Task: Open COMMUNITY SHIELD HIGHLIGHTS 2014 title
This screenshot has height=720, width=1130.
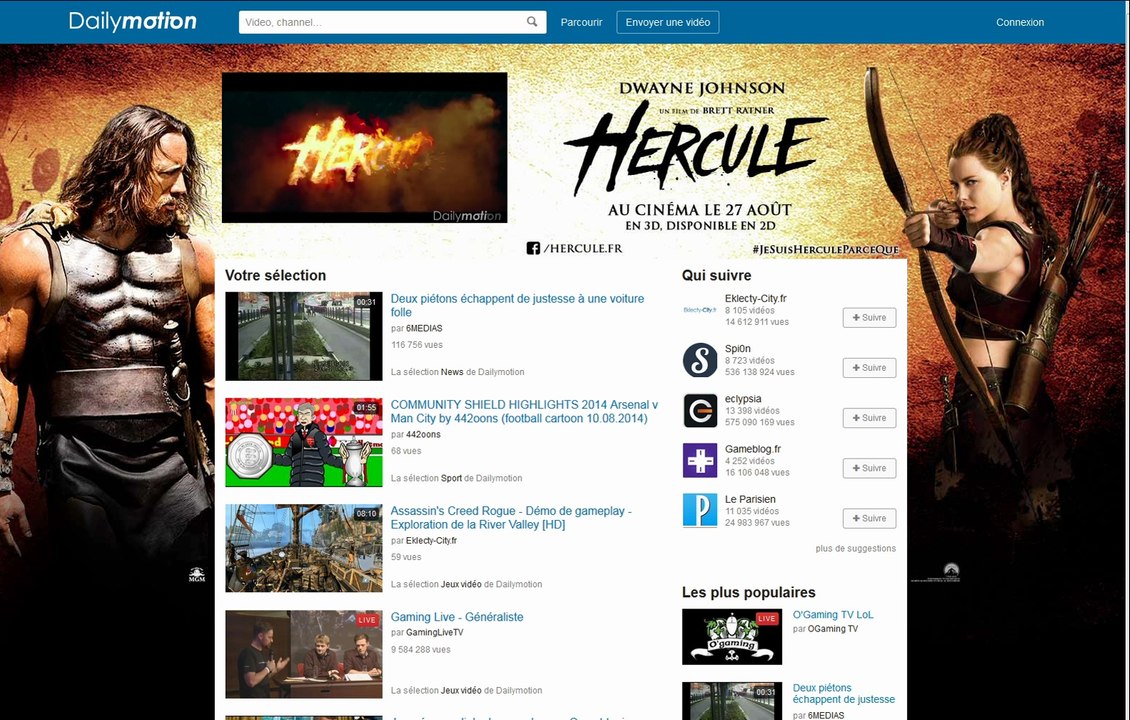Action: pos(524,412)
